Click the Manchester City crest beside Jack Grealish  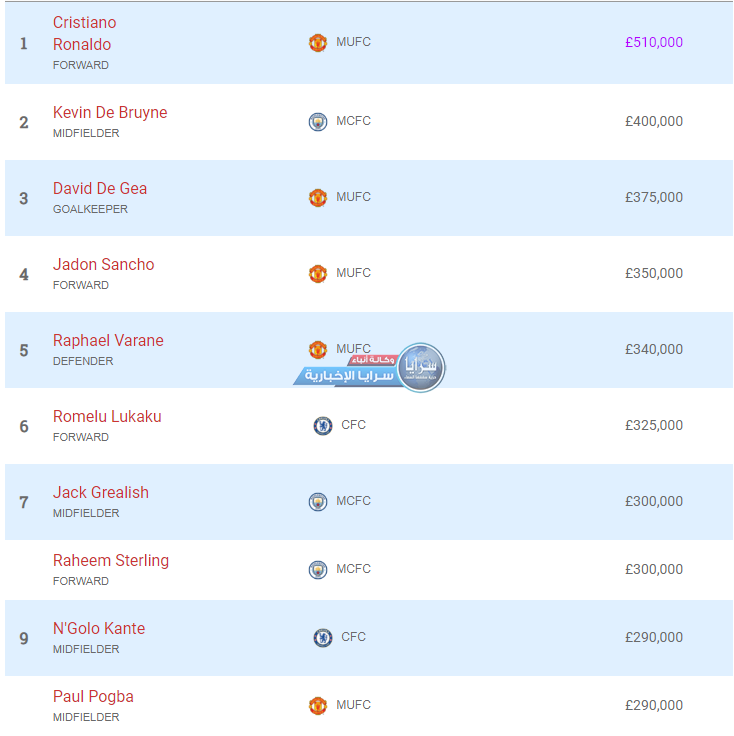point(317,502)
